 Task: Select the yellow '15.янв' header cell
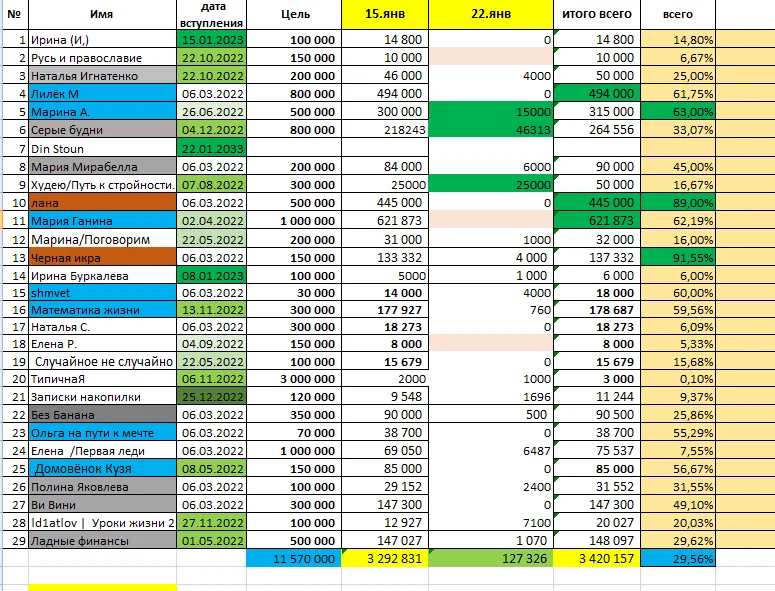click(385, 14)
